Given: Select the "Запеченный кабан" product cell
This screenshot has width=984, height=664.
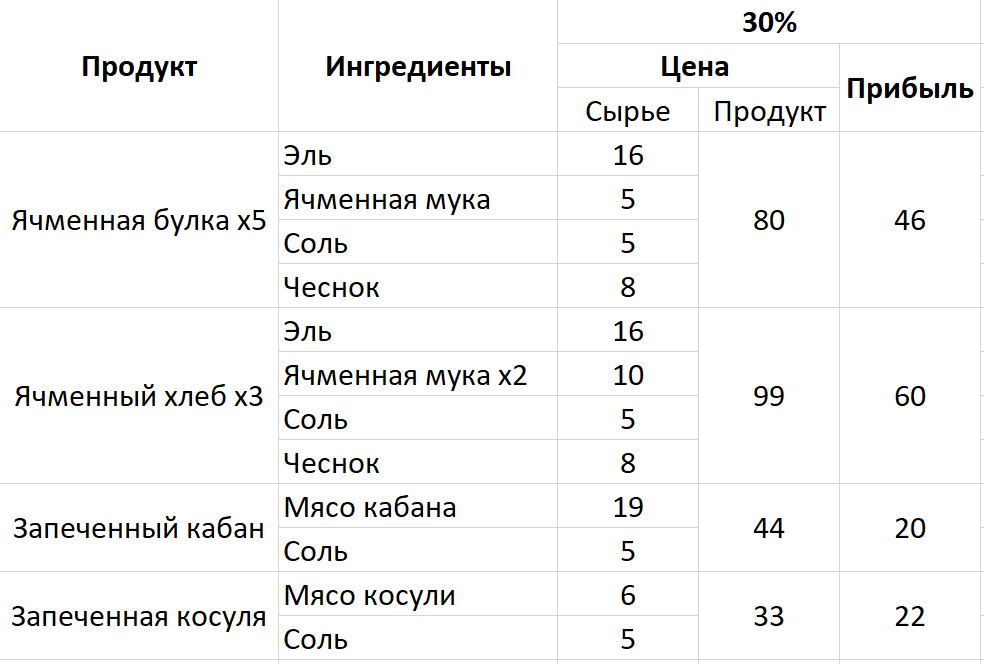Looking at the screenshot, I should [139, 529].
